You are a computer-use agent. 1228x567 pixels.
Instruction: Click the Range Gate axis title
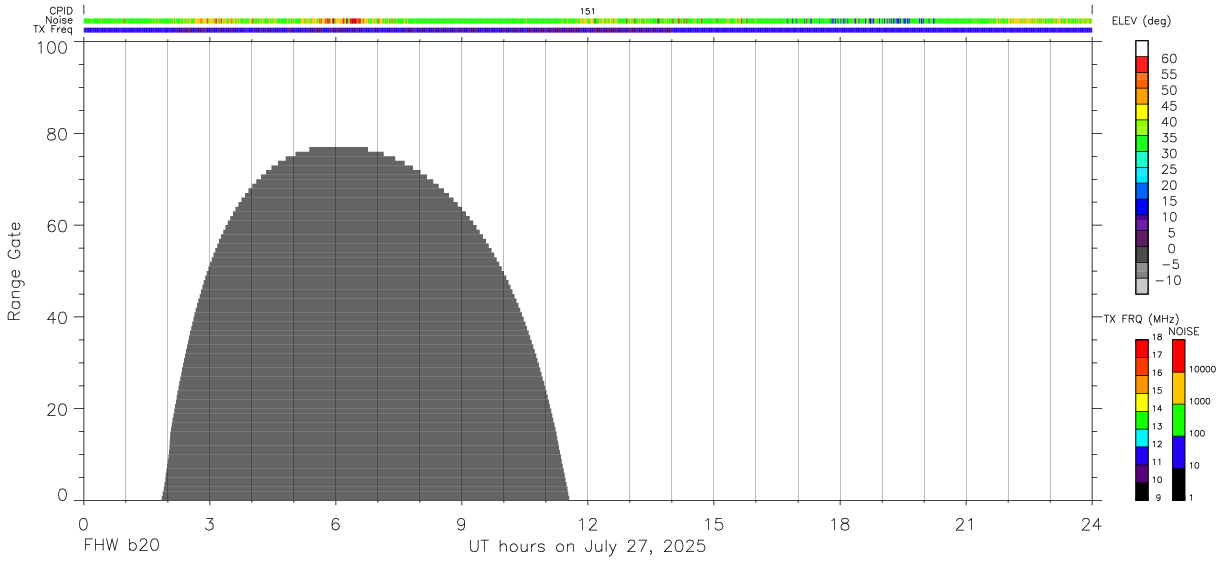point(15,271)
